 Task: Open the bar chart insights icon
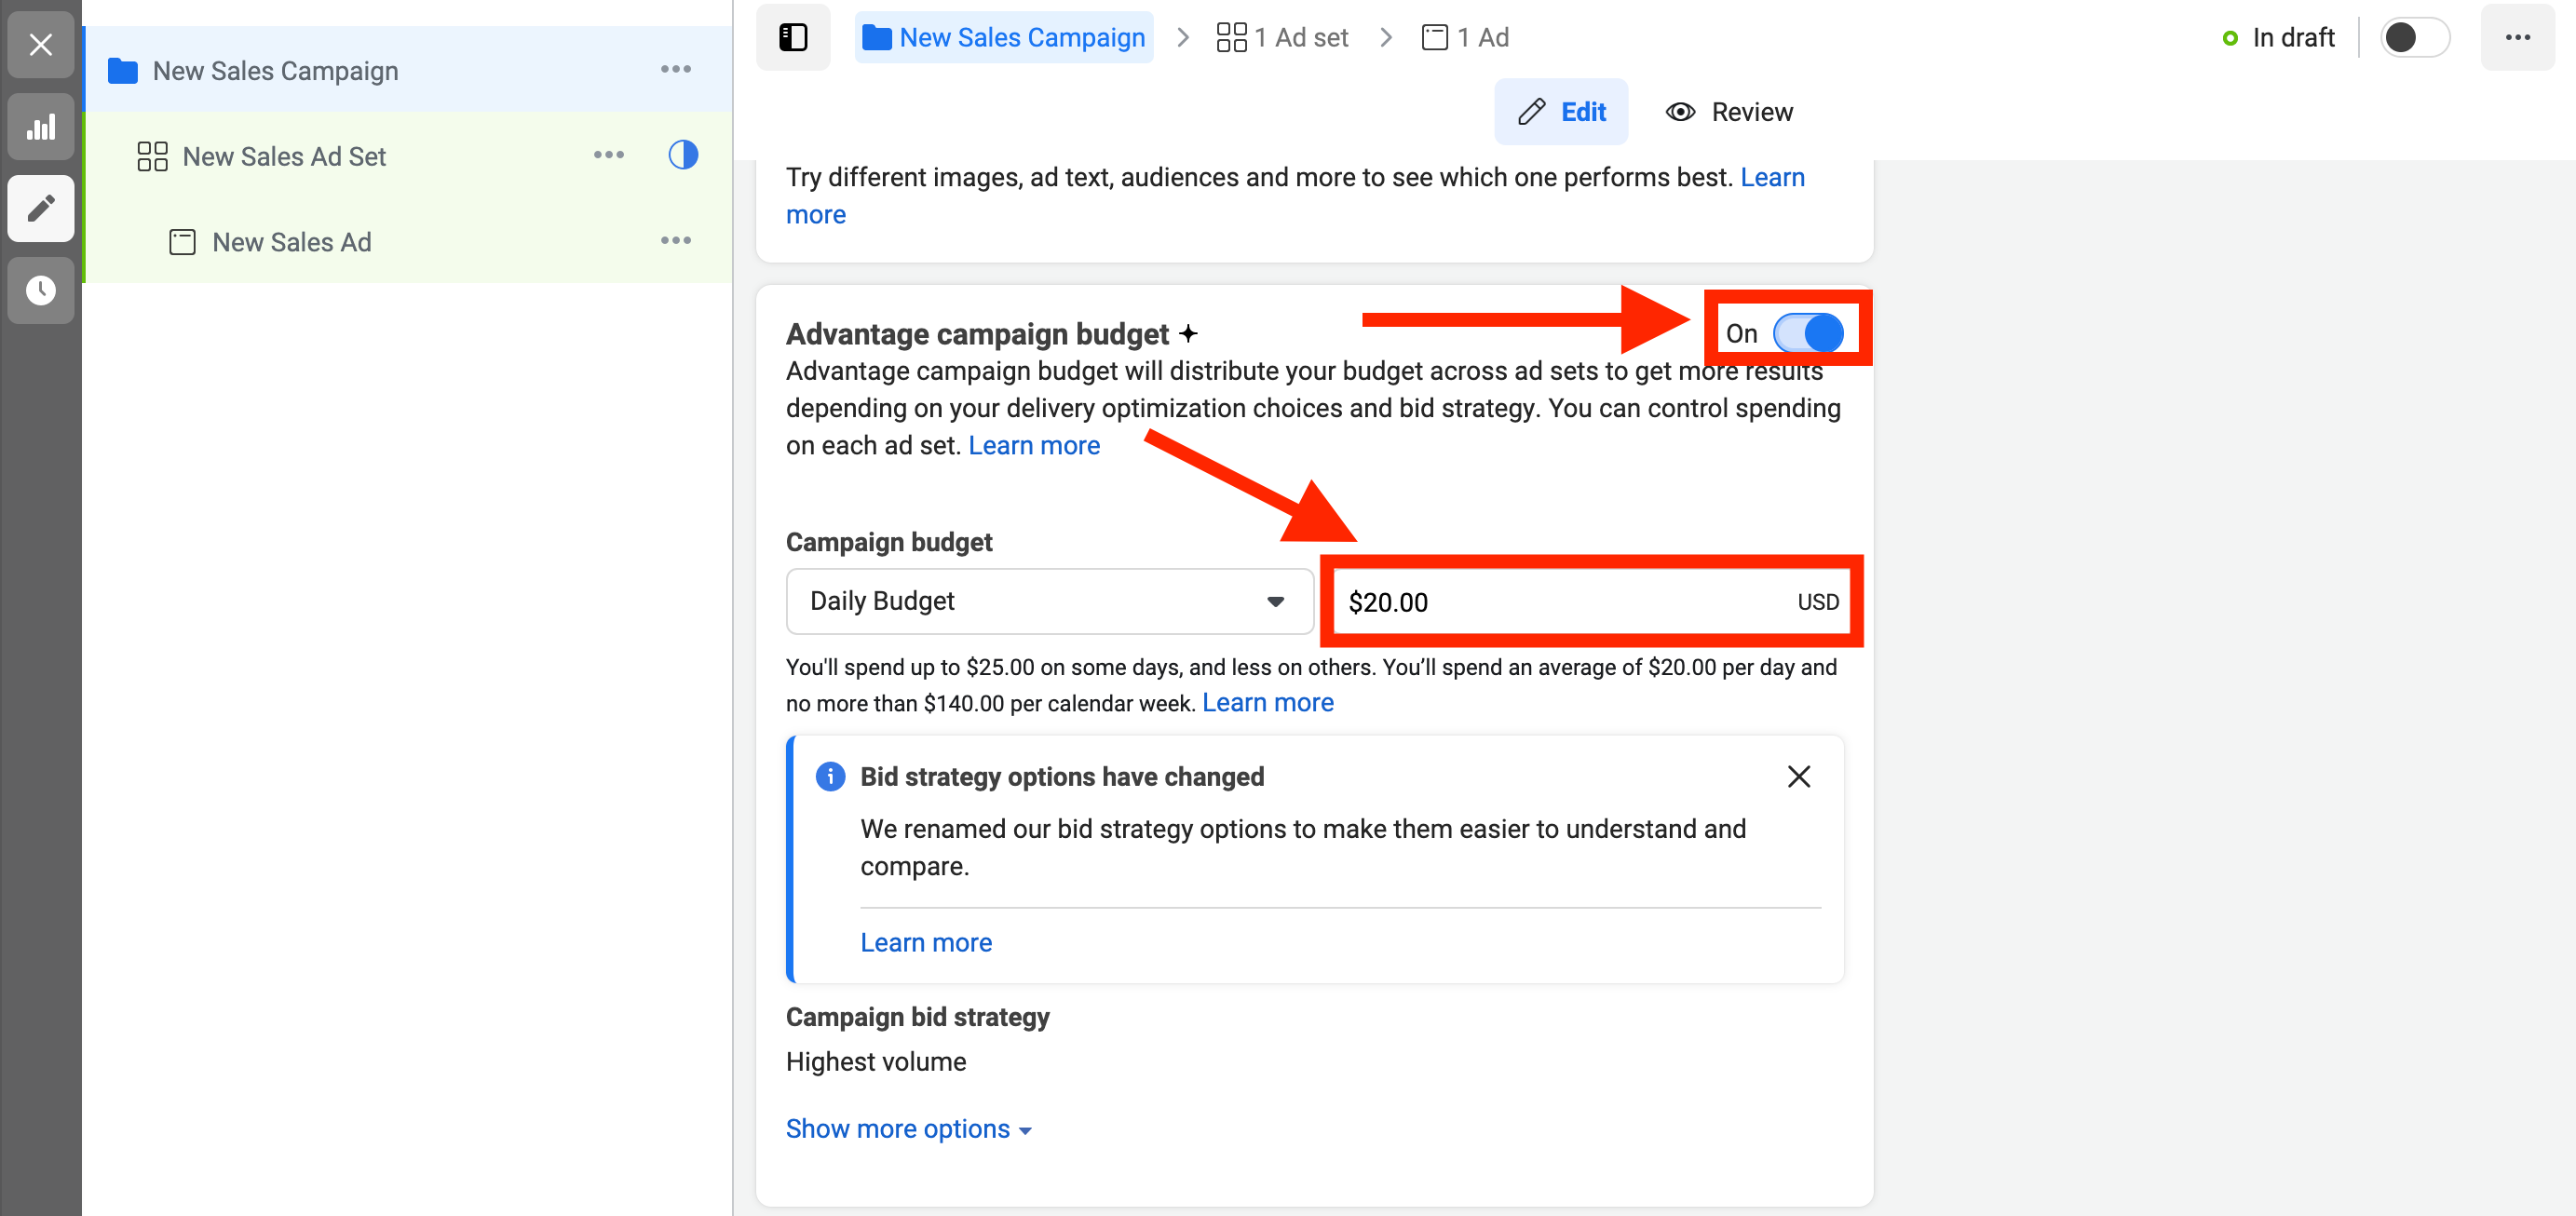click(40, 127)
